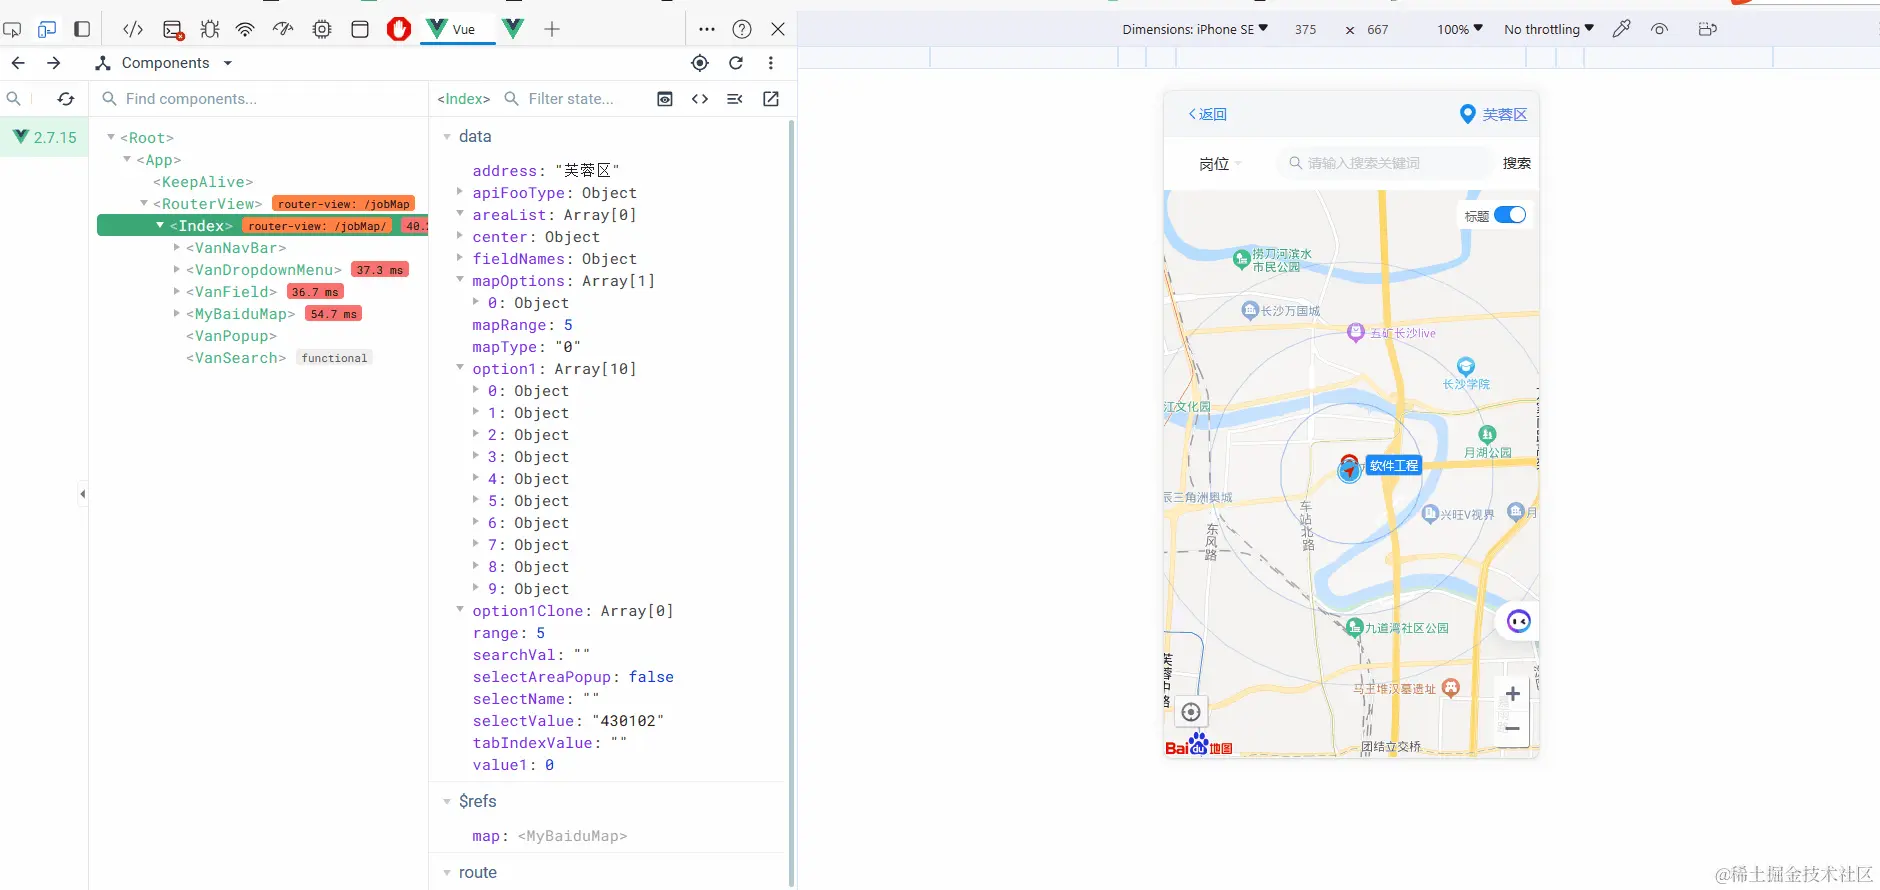Collapse the Root tree node
Screen dimensions: 1880x890
click(111, 137)
